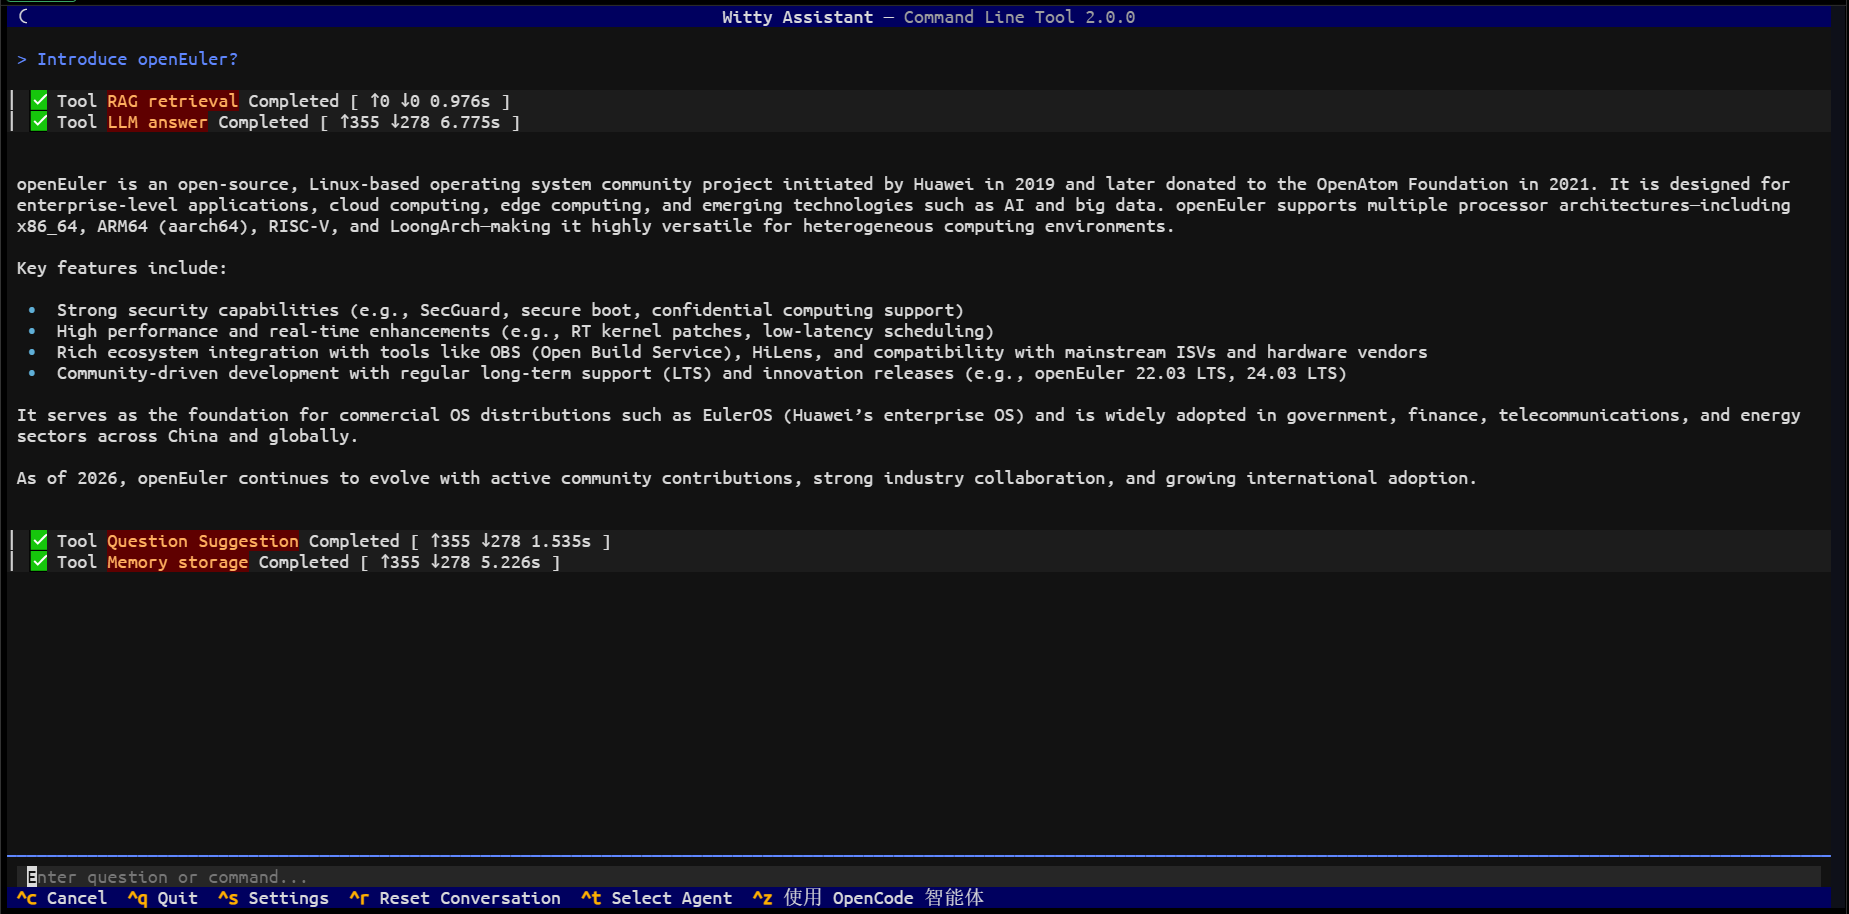Click the '↑355 ↓278 6.775s' stats of LLM answer

coord(419,122)
